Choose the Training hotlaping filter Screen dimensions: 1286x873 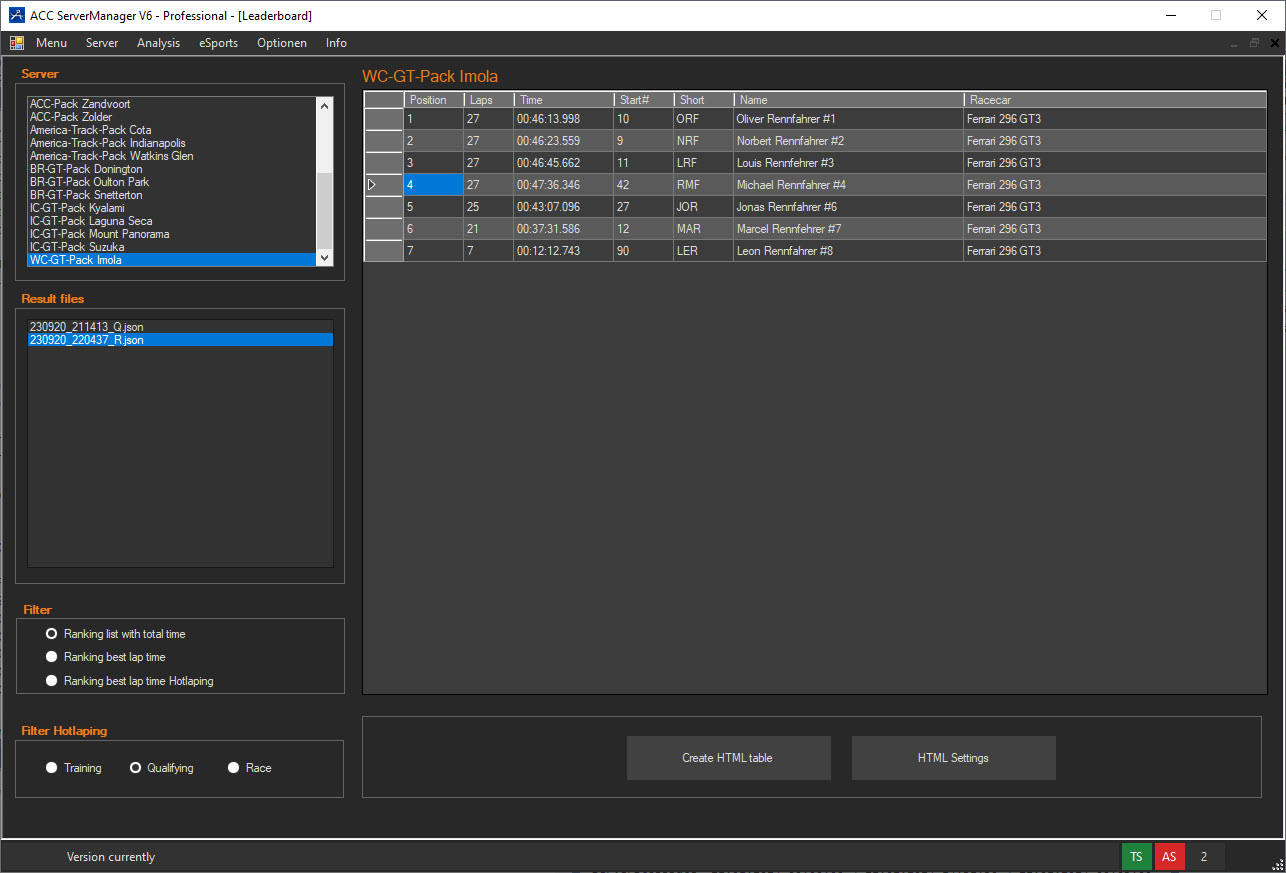coord(52,768)
